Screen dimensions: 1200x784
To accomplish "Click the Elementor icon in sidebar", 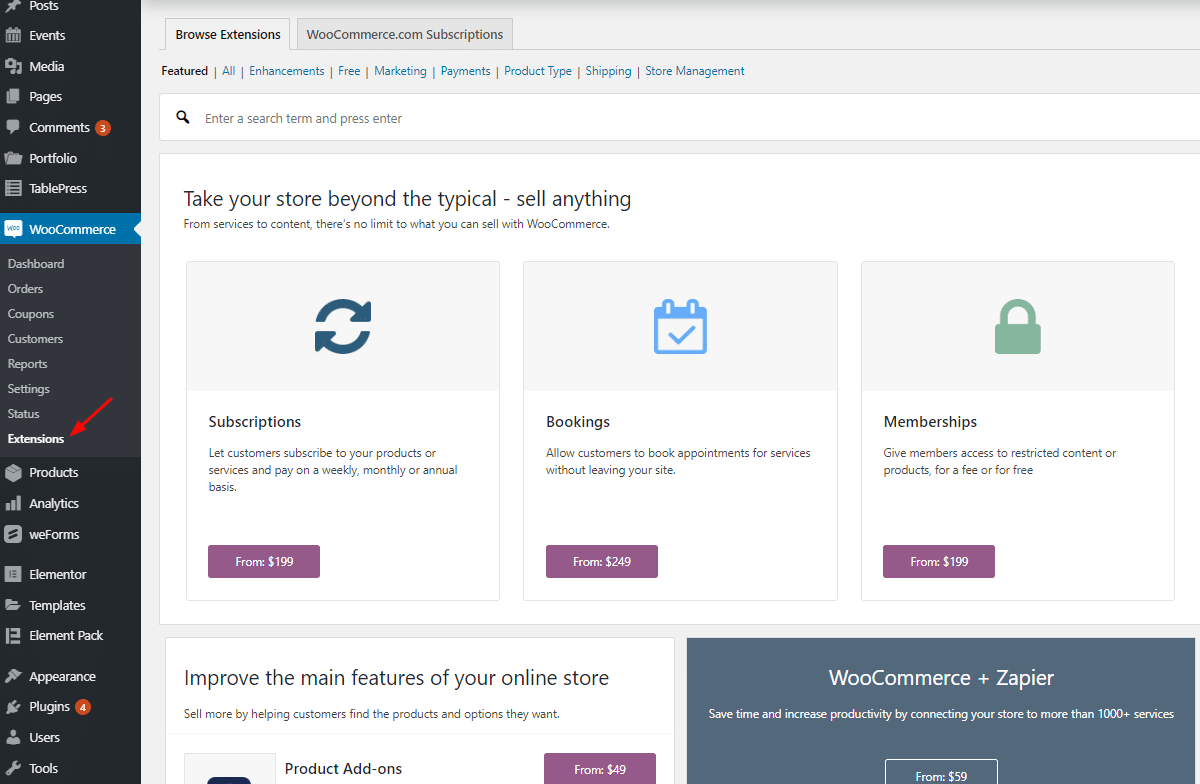I will point(13,574).
